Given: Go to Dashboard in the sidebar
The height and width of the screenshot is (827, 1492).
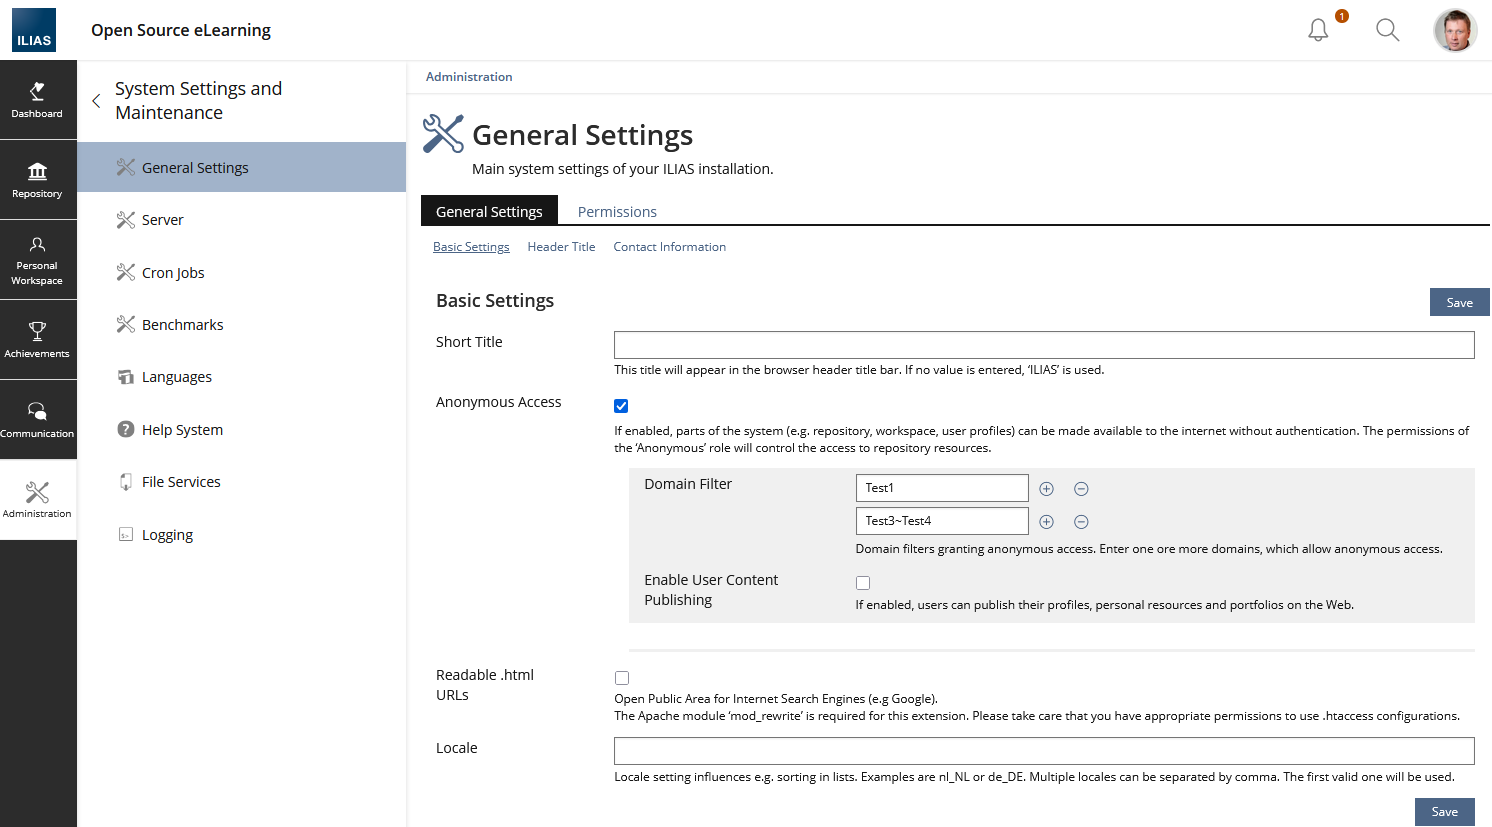Looking at the screenshot, I should click(37, 100).
